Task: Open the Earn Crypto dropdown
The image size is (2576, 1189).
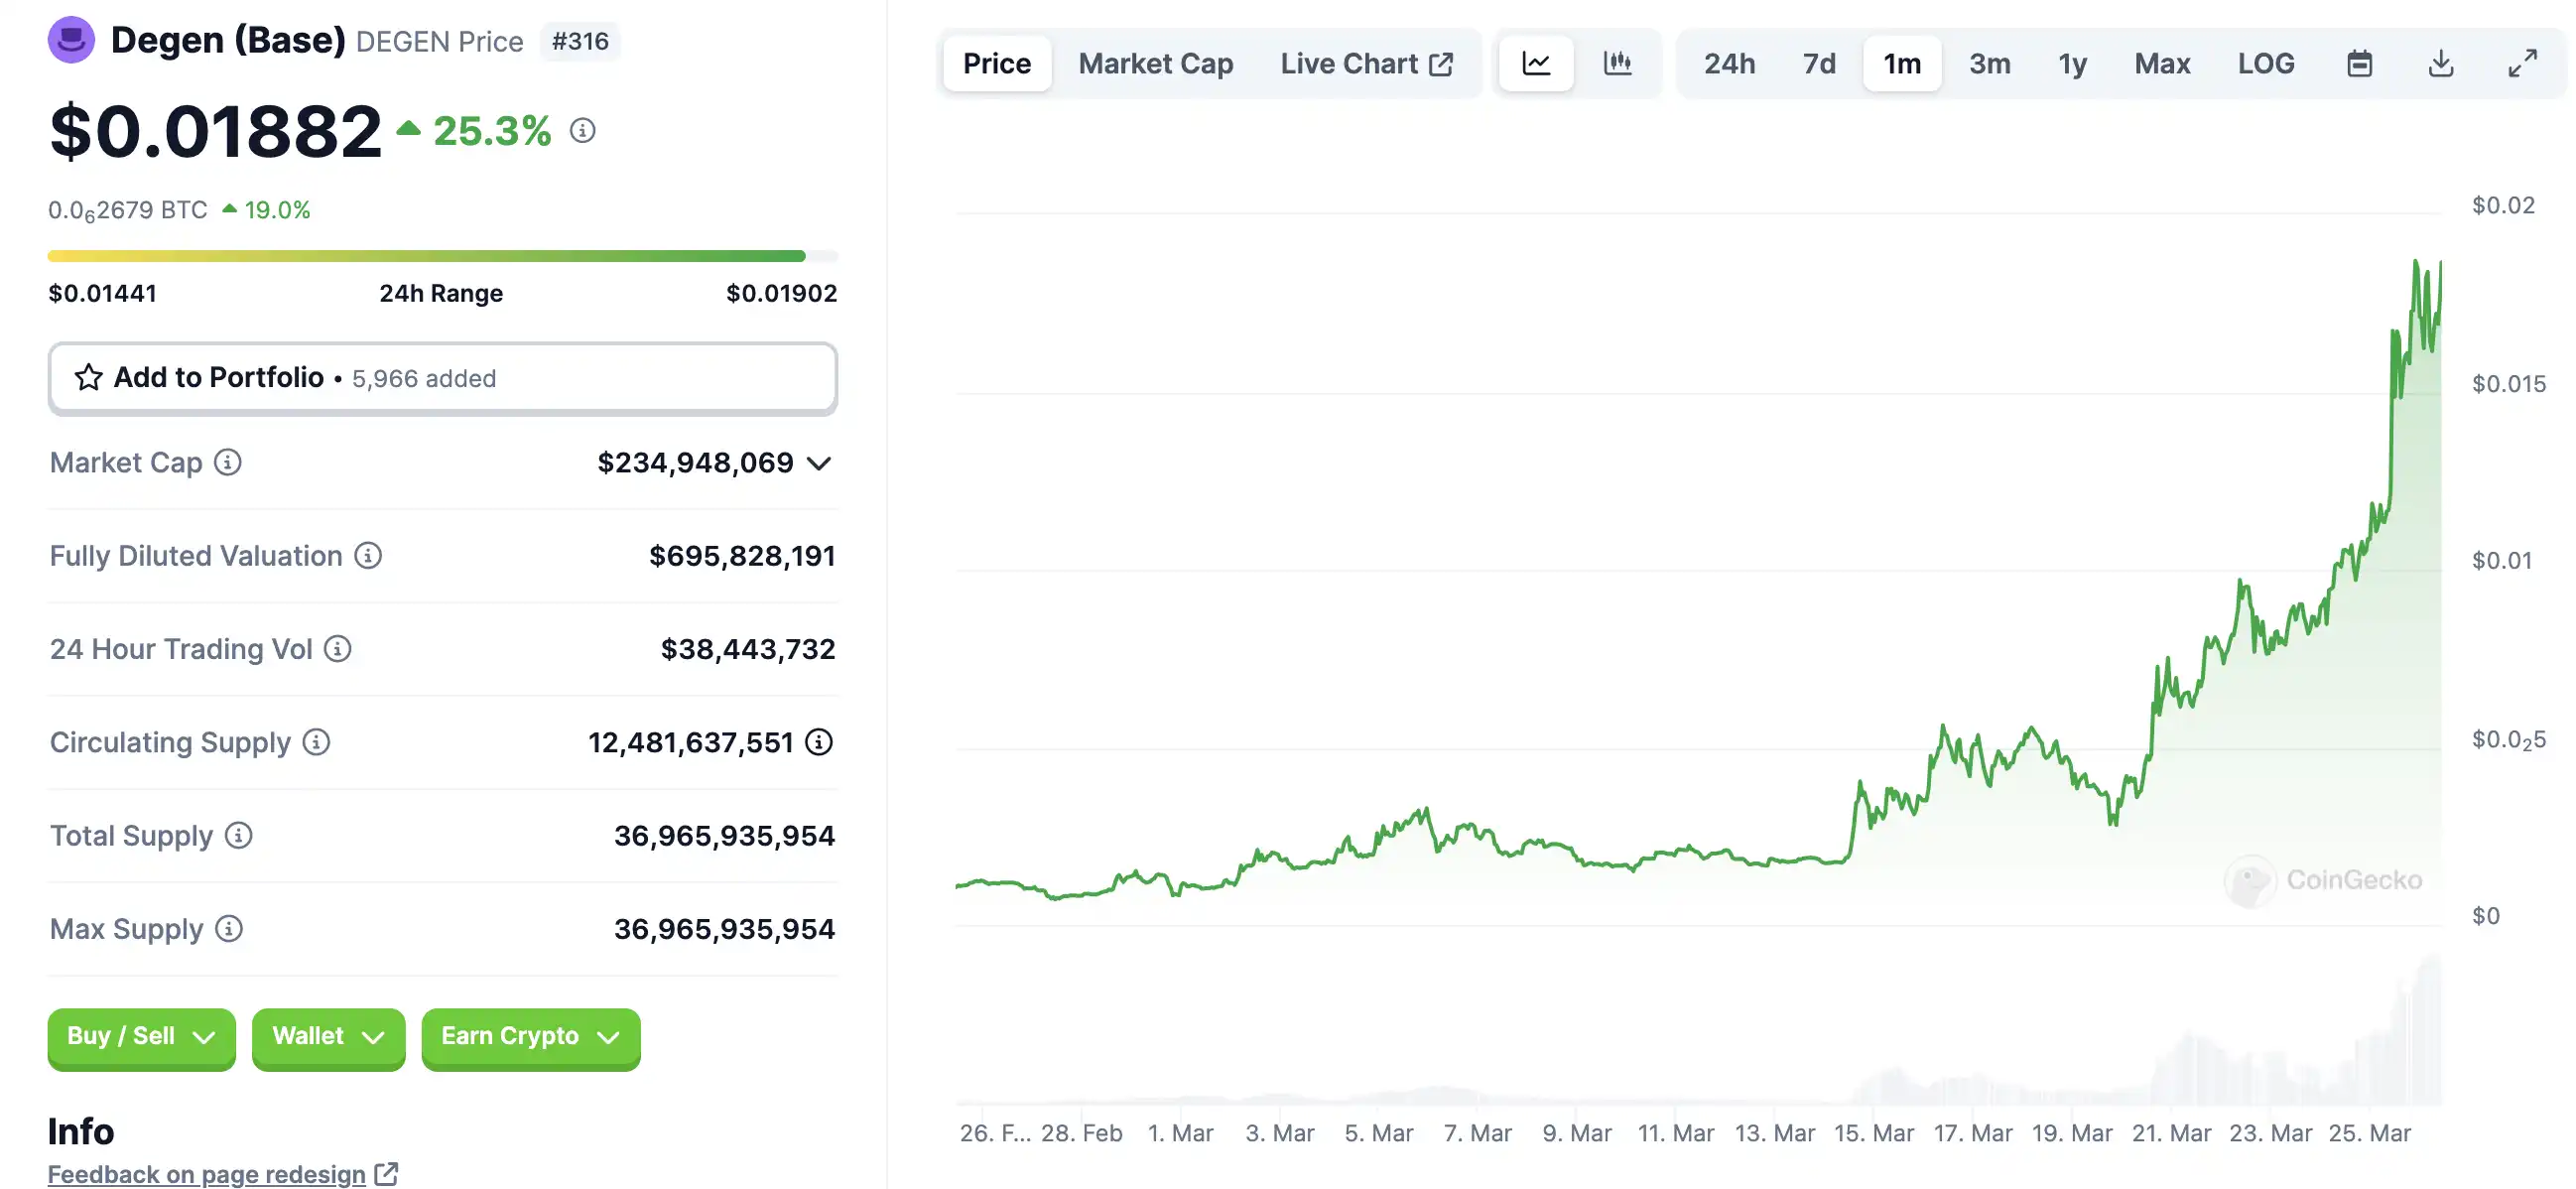Action: (x=530, y=1036)
